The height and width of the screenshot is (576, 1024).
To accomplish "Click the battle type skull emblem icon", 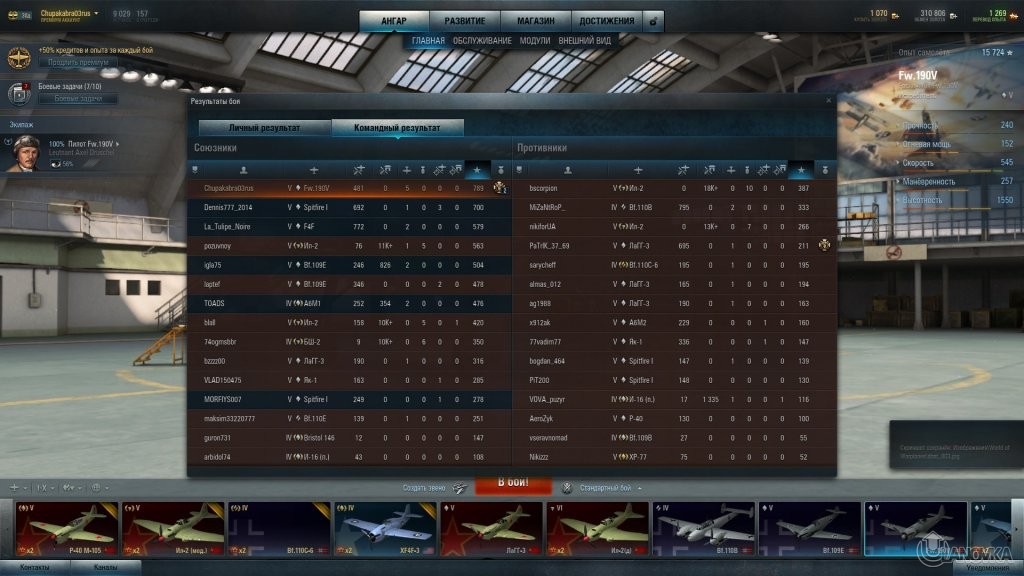I will (567, 488).
